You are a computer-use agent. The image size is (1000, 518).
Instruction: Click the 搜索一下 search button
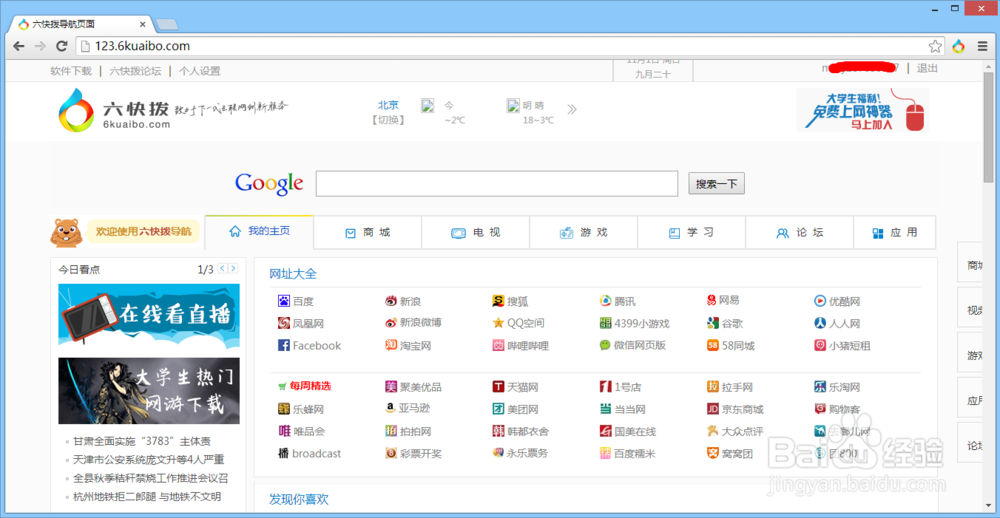click(x=716, y=184)
